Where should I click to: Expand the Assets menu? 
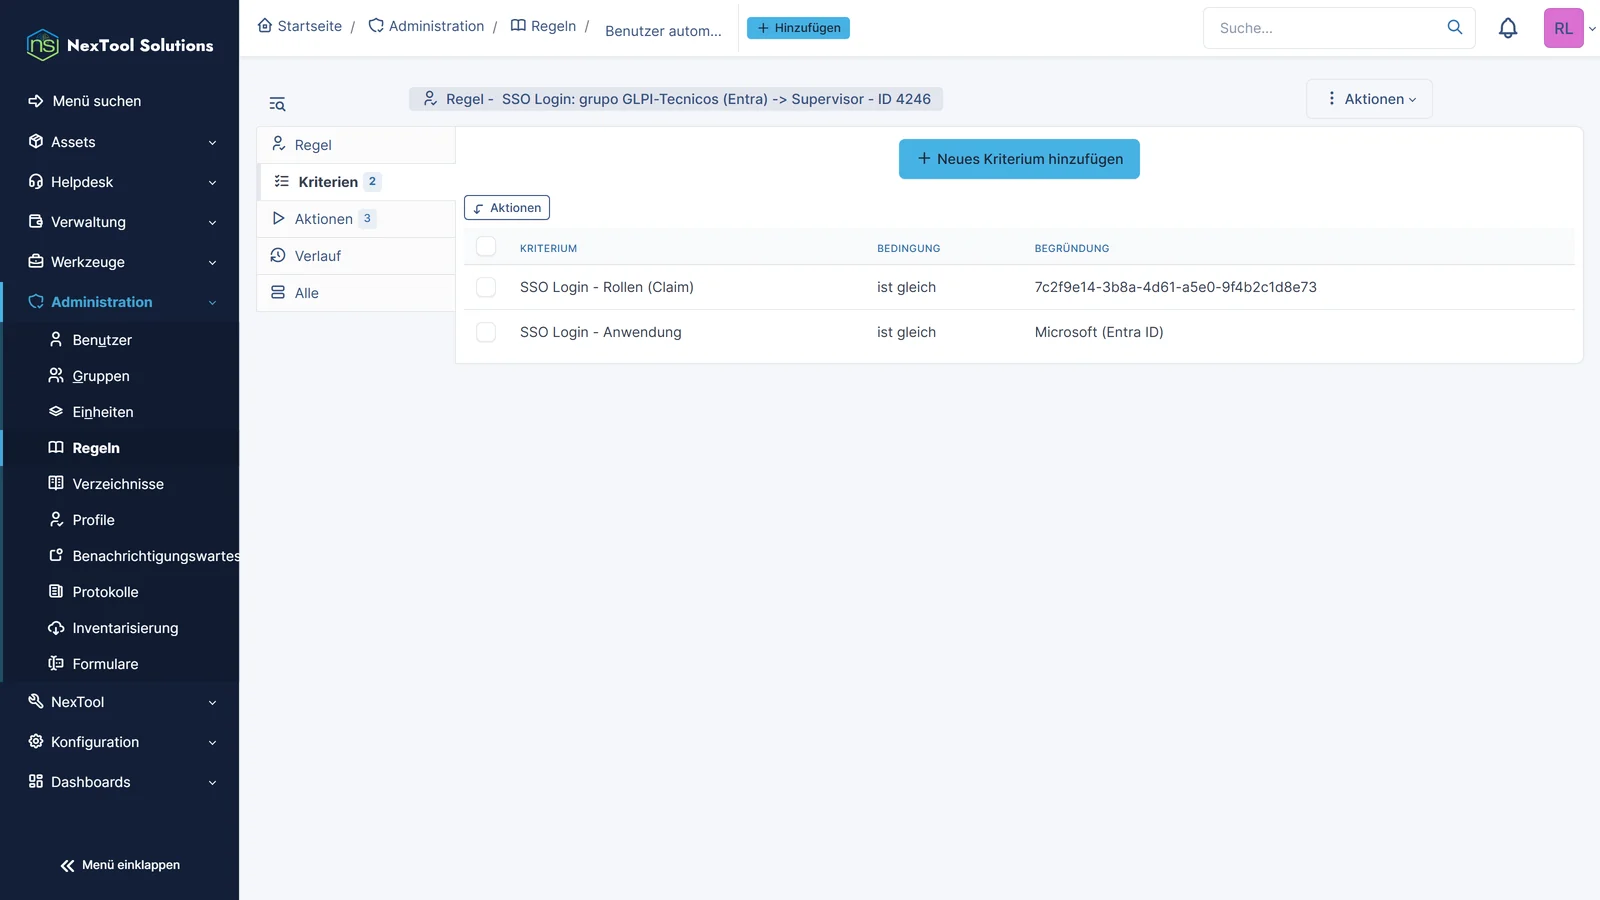click(120, 142)
